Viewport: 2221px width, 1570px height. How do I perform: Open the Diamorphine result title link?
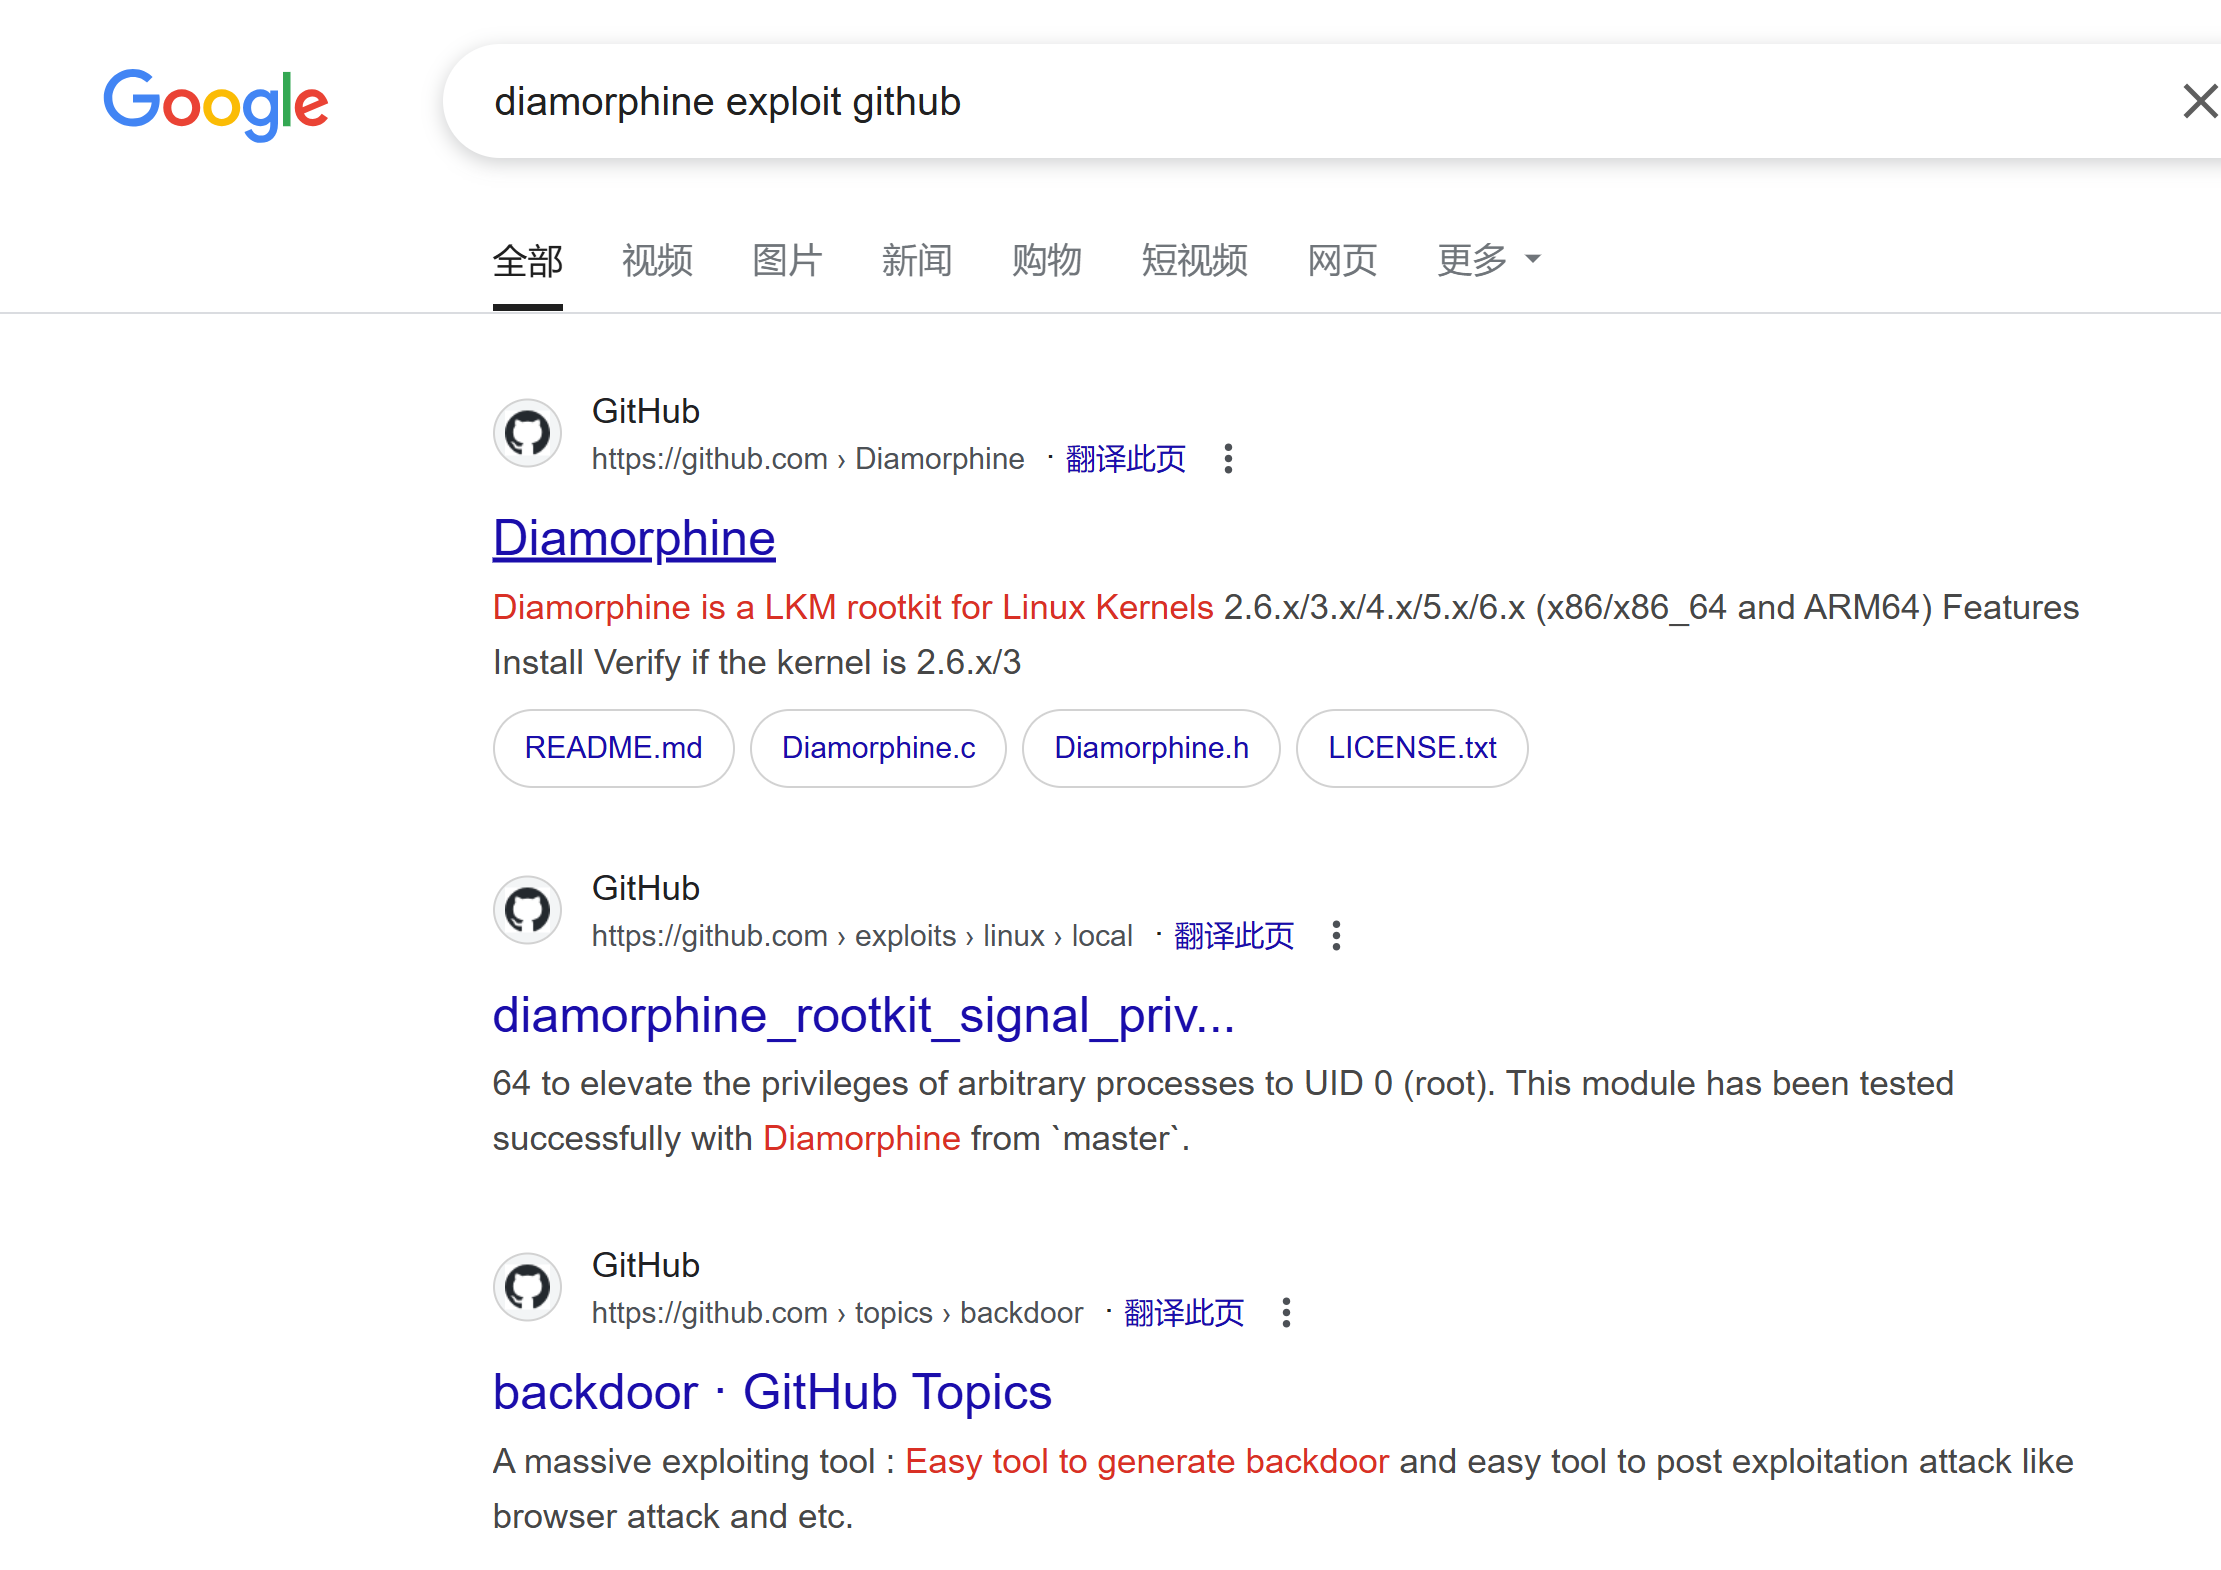[634, 538]
